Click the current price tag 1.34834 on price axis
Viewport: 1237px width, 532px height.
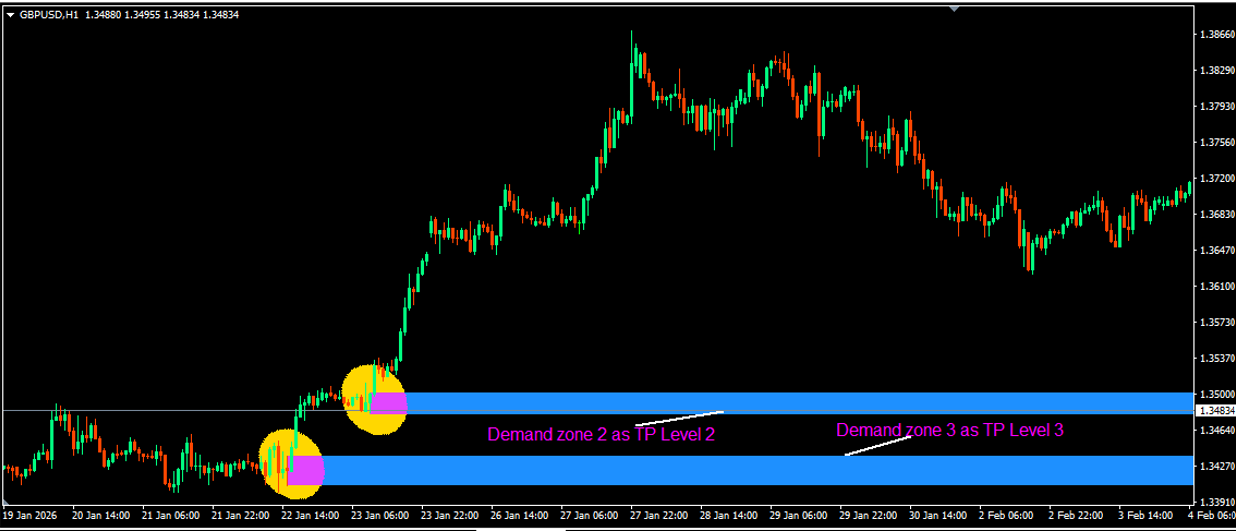(1215, 411)
